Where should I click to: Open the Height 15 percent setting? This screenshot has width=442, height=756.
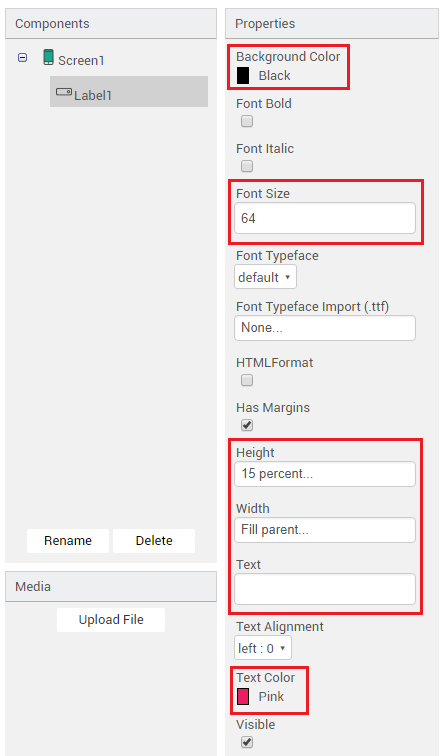pyautogui.click(x=325, y=473)
